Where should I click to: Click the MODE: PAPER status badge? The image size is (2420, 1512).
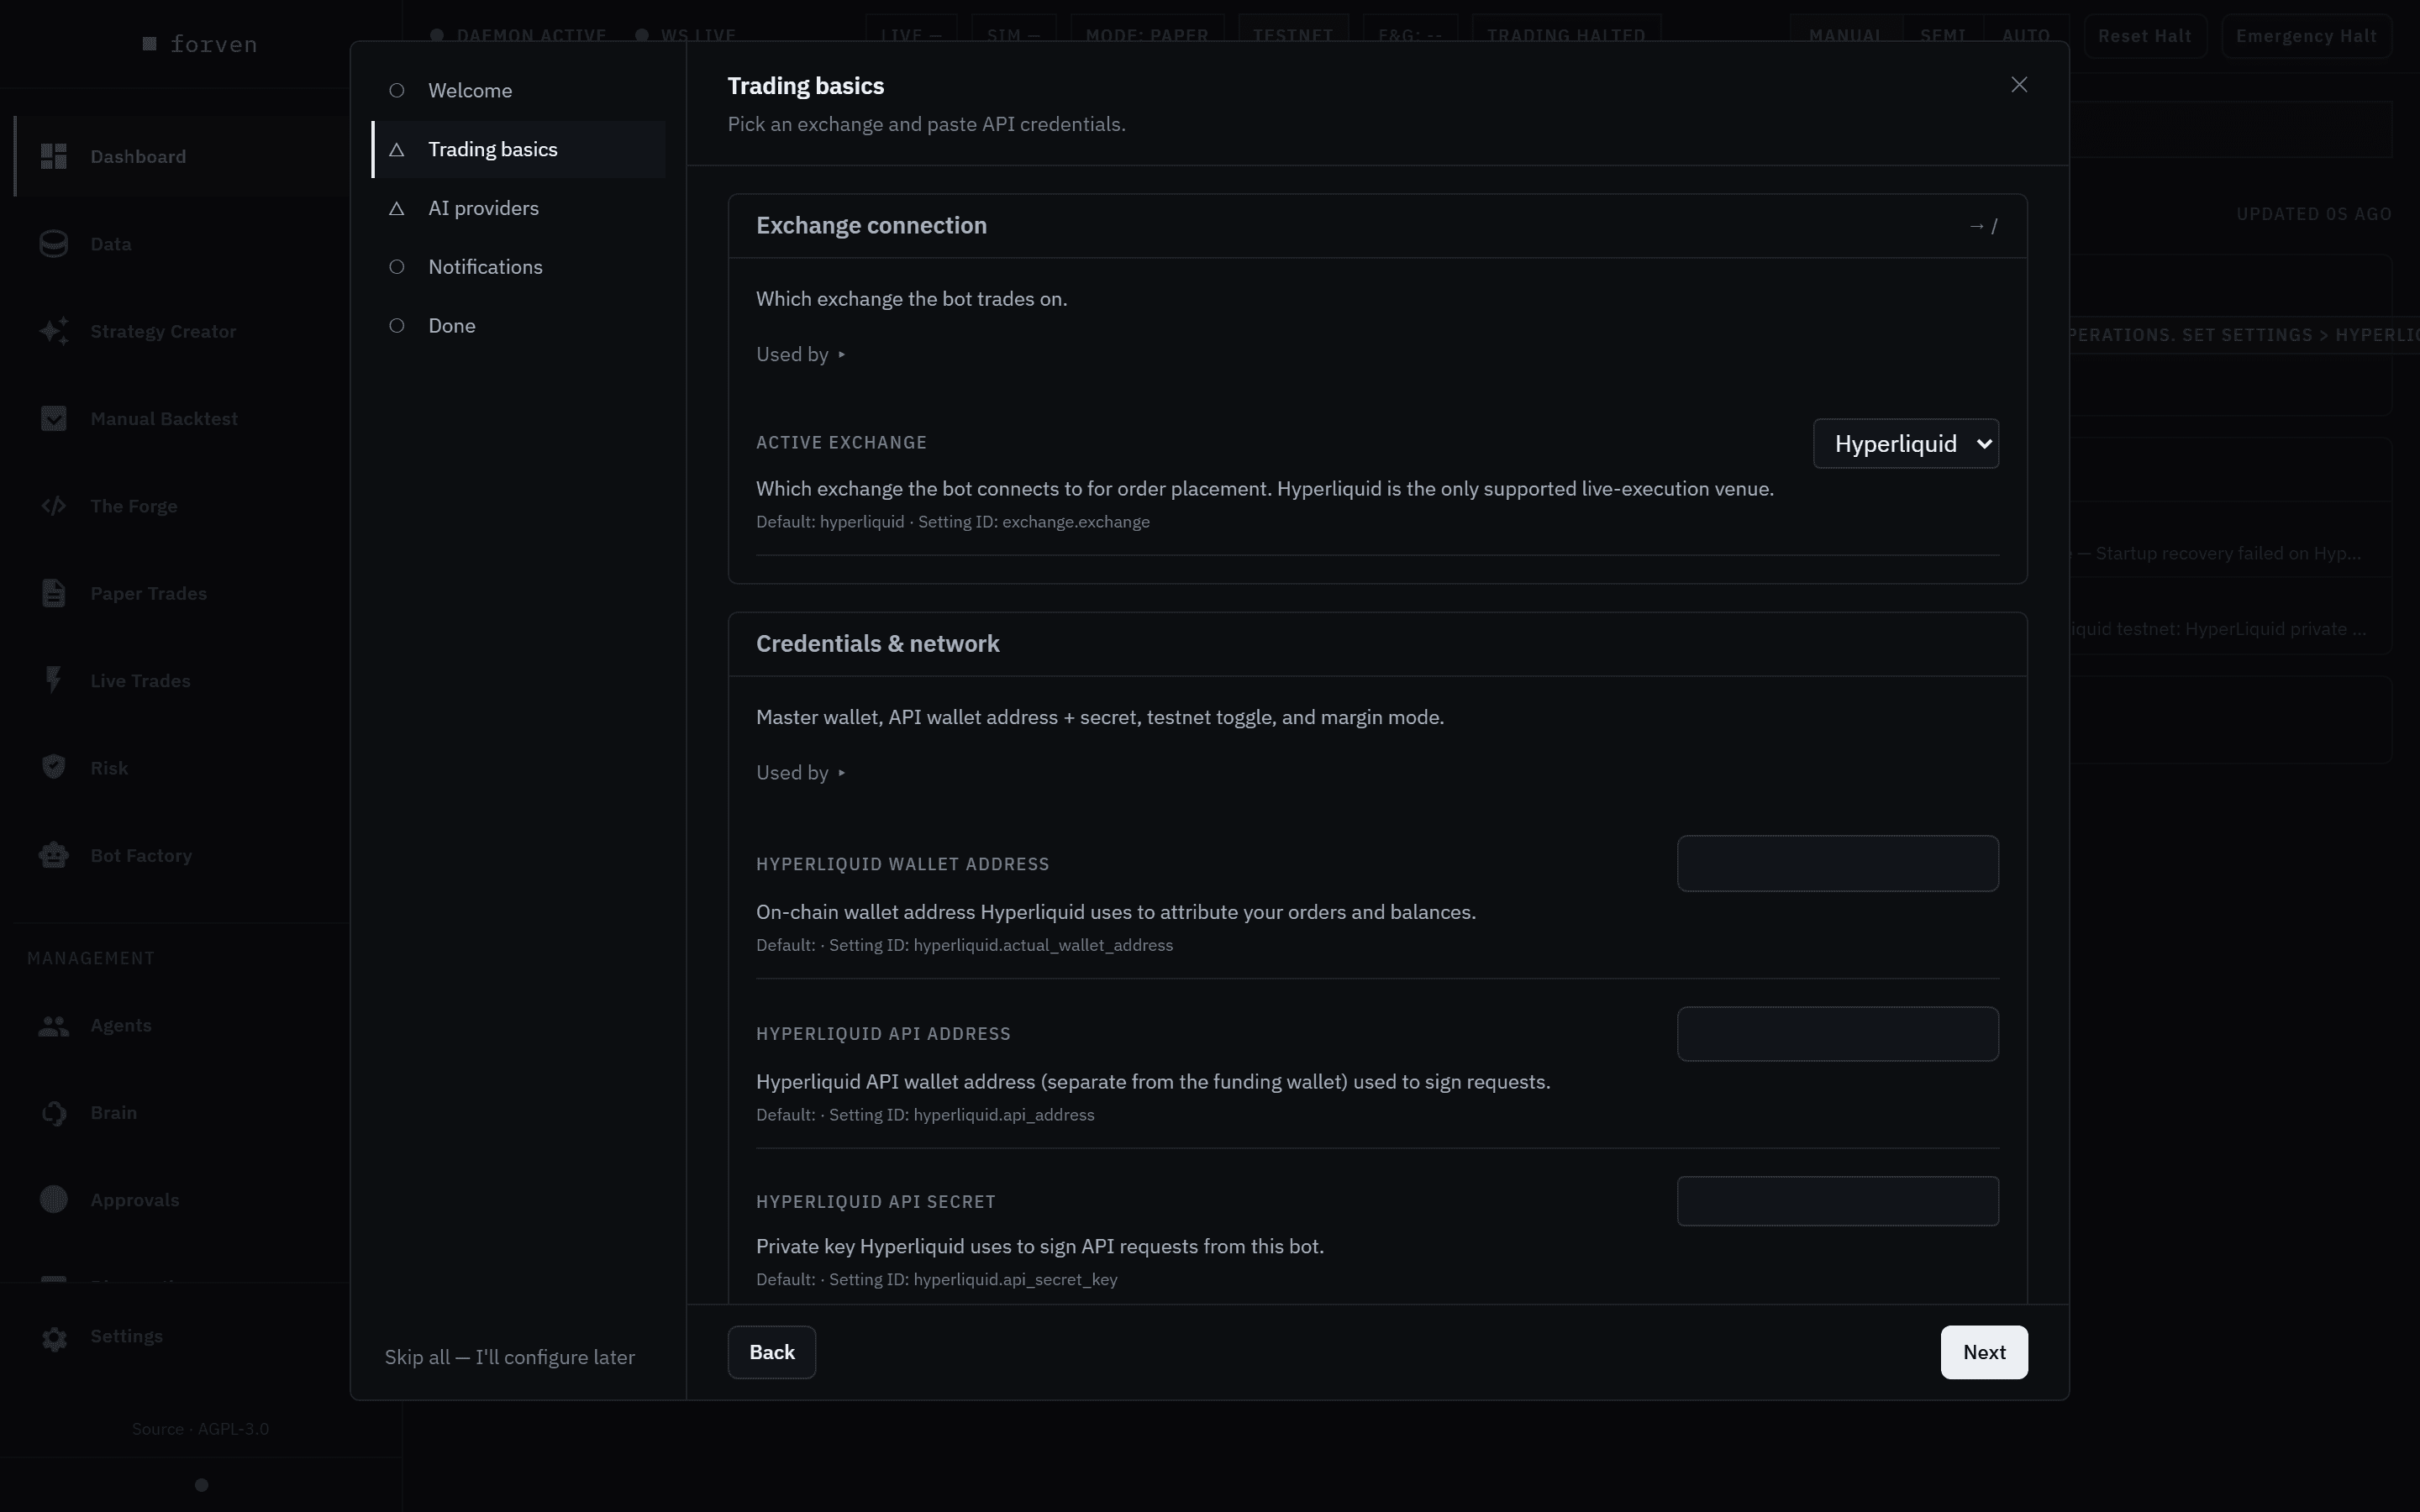coord(1147,36)
